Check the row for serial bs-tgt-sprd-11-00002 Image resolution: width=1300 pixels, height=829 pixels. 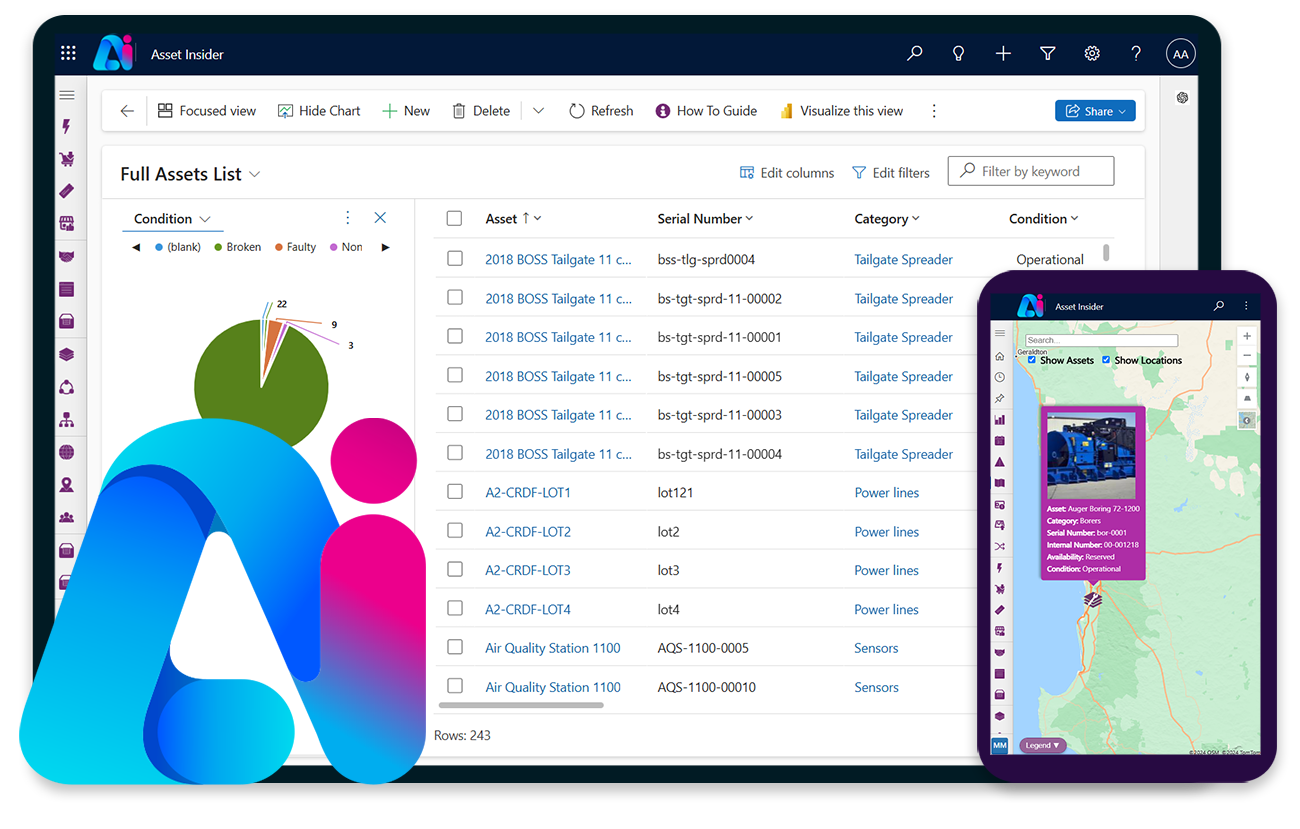[455, 297]
